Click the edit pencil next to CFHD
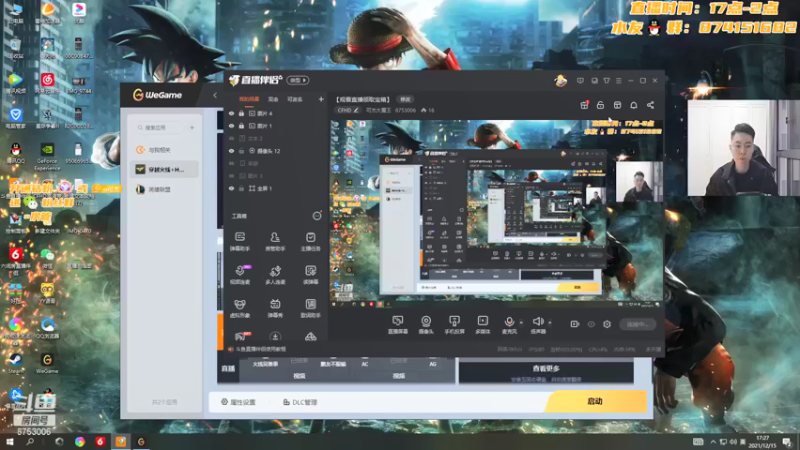This screenshot has width=800, height=450. [356, 110]
